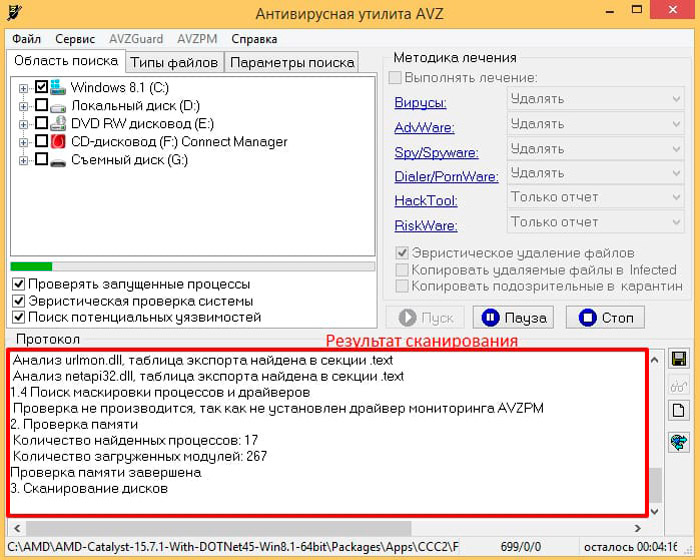Check the Локальный диск (D:) checkbox
This screenshot has width=700, height=560.
pos(41,106)
